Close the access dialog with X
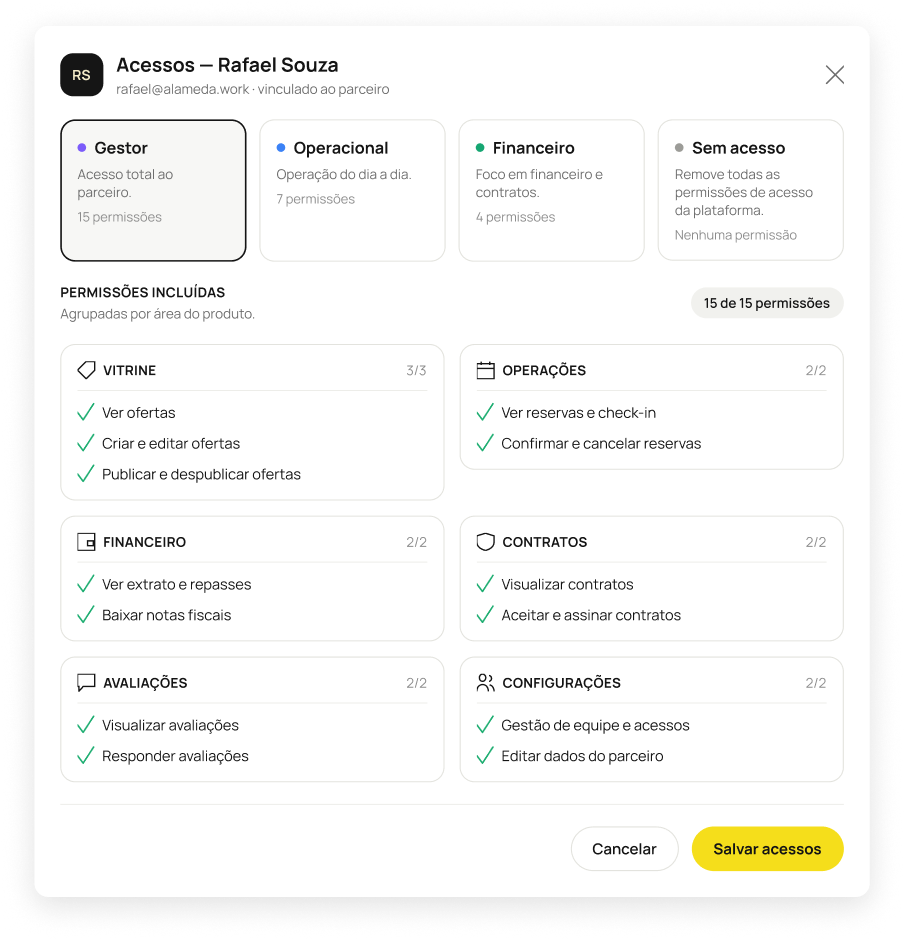Screen dimensions: 905x940 (x=834, y=75)
